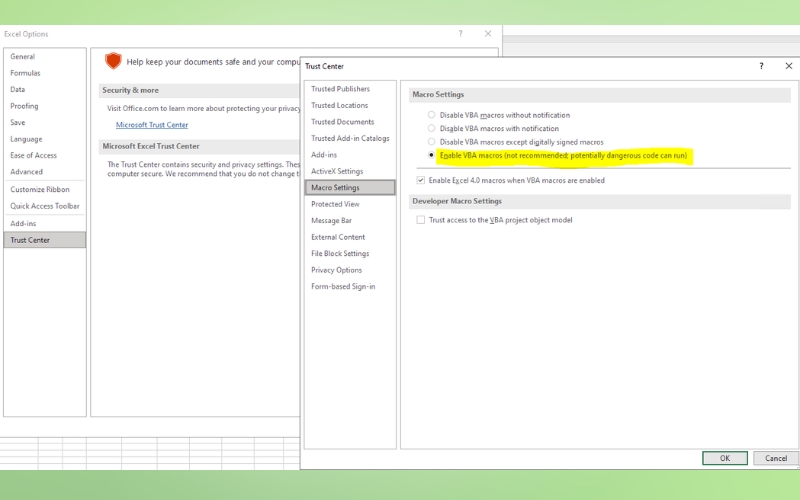Viewport: 800px width, 500px height.
Task: Click OK to confirm macro settings
Action: pos(724,458)
